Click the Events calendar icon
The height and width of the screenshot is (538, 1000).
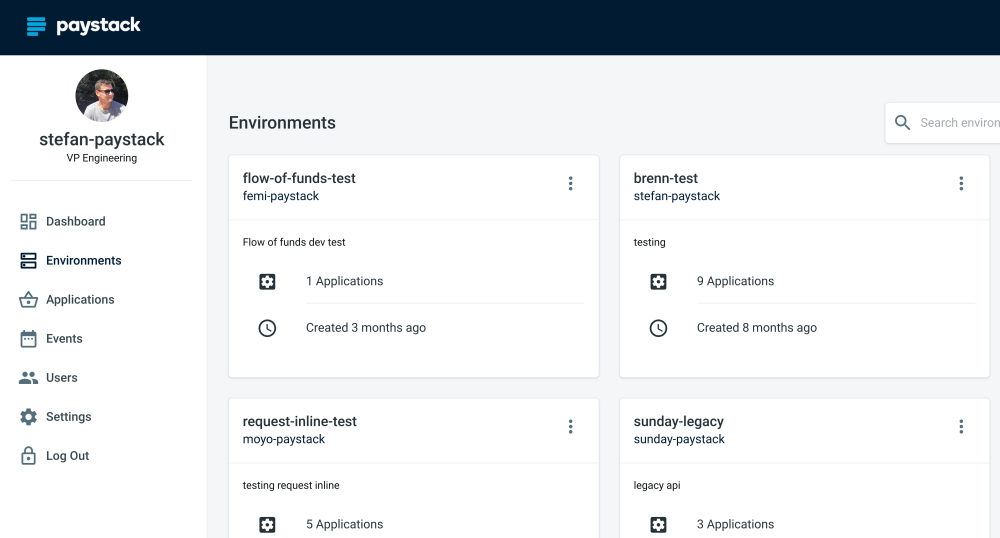pos(28,339)
